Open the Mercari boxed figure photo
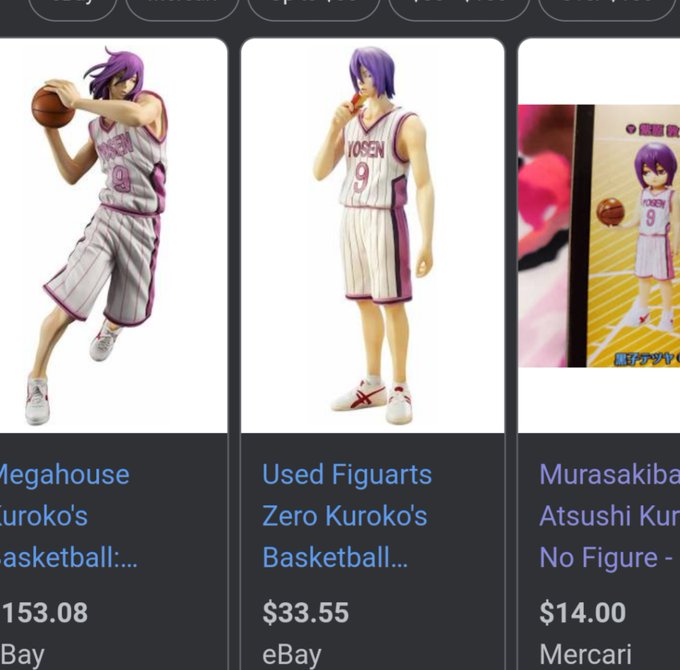The height and width of the screenshot is (670, 680). pyautogui.click(x=599, y=235)
